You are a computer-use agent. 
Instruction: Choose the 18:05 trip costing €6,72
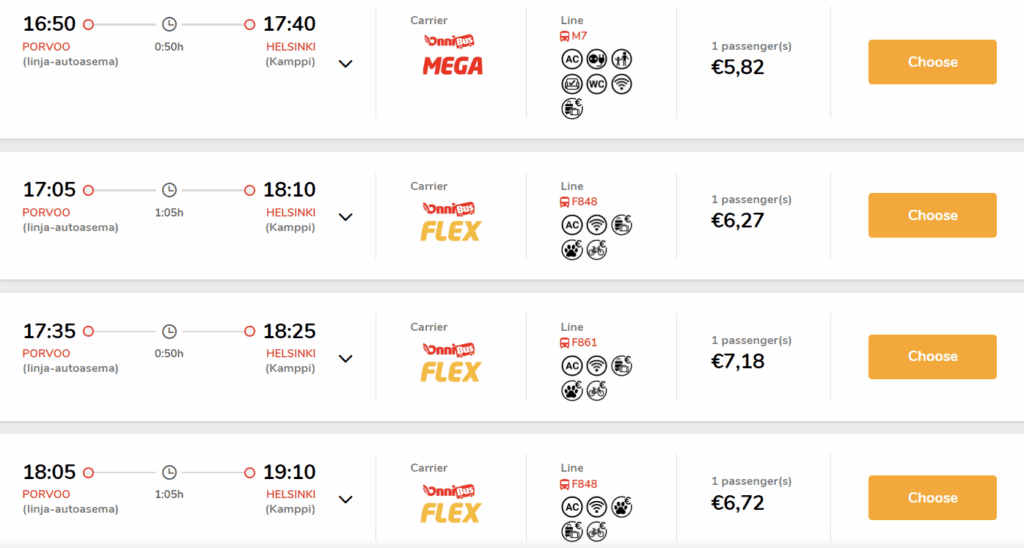tap(932, 498)
